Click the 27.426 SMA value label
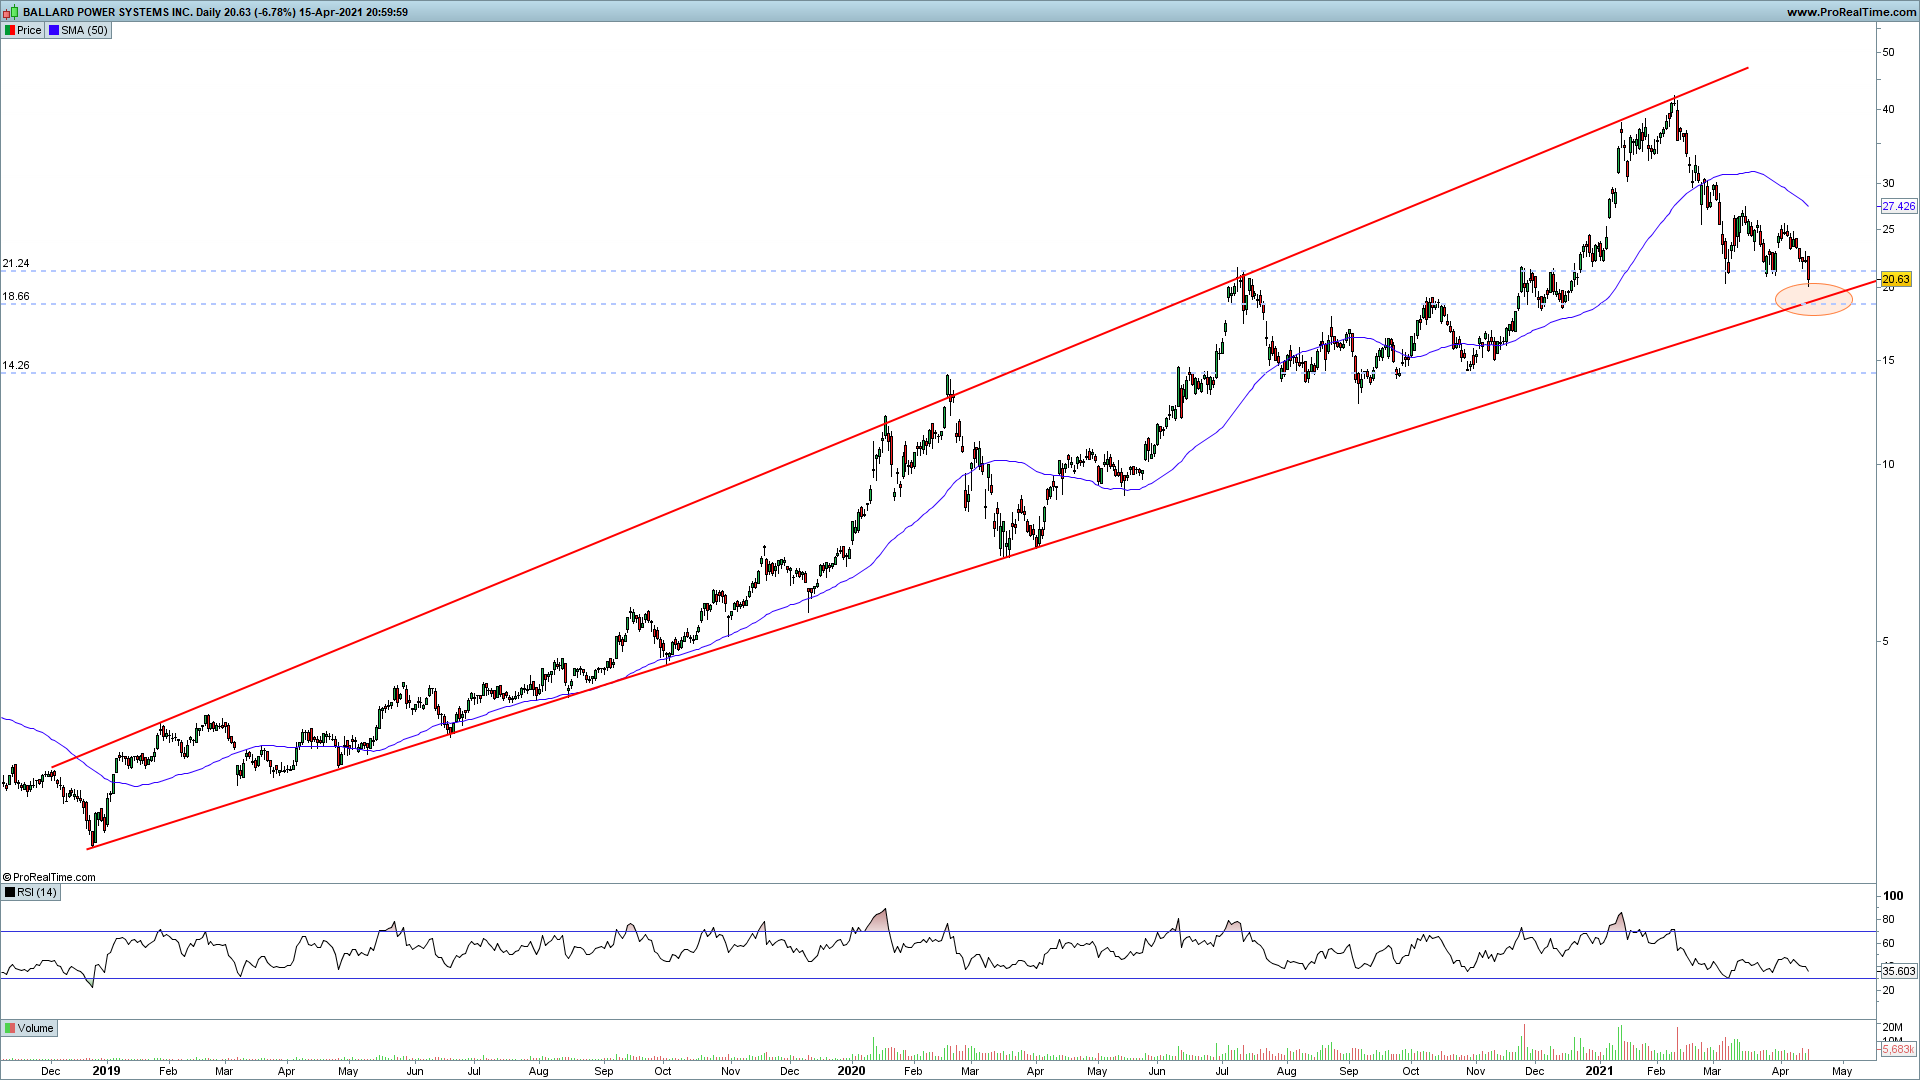Screen dimensions: 1920x1080 pyautogui.click(x=1898, y=206)
